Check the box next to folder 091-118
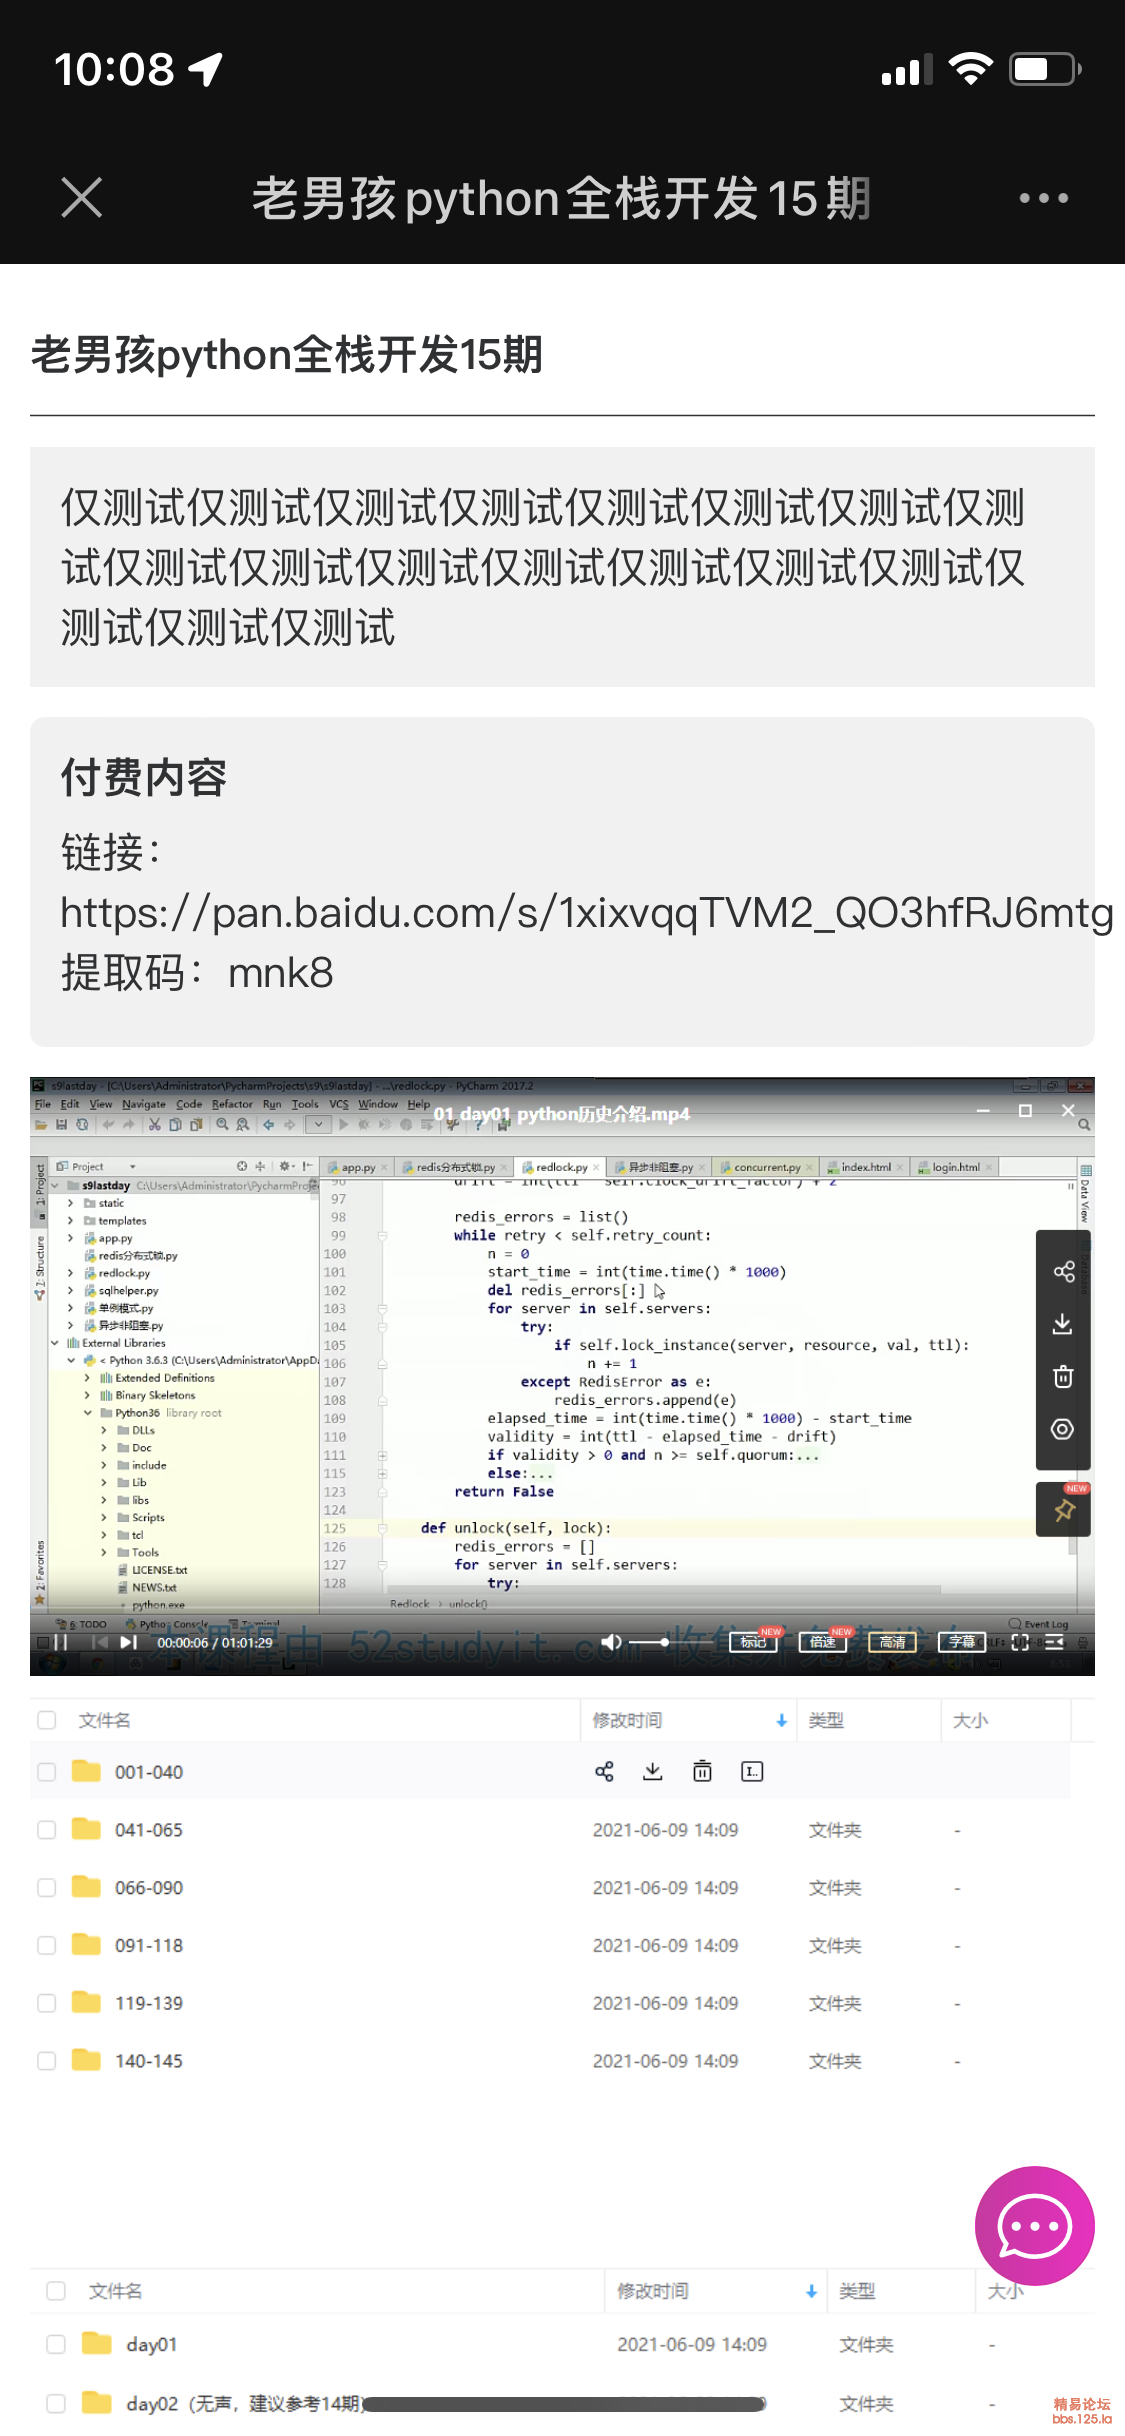The width and height of the screenshot is (1125, 2436). [x=47, y=1946]
